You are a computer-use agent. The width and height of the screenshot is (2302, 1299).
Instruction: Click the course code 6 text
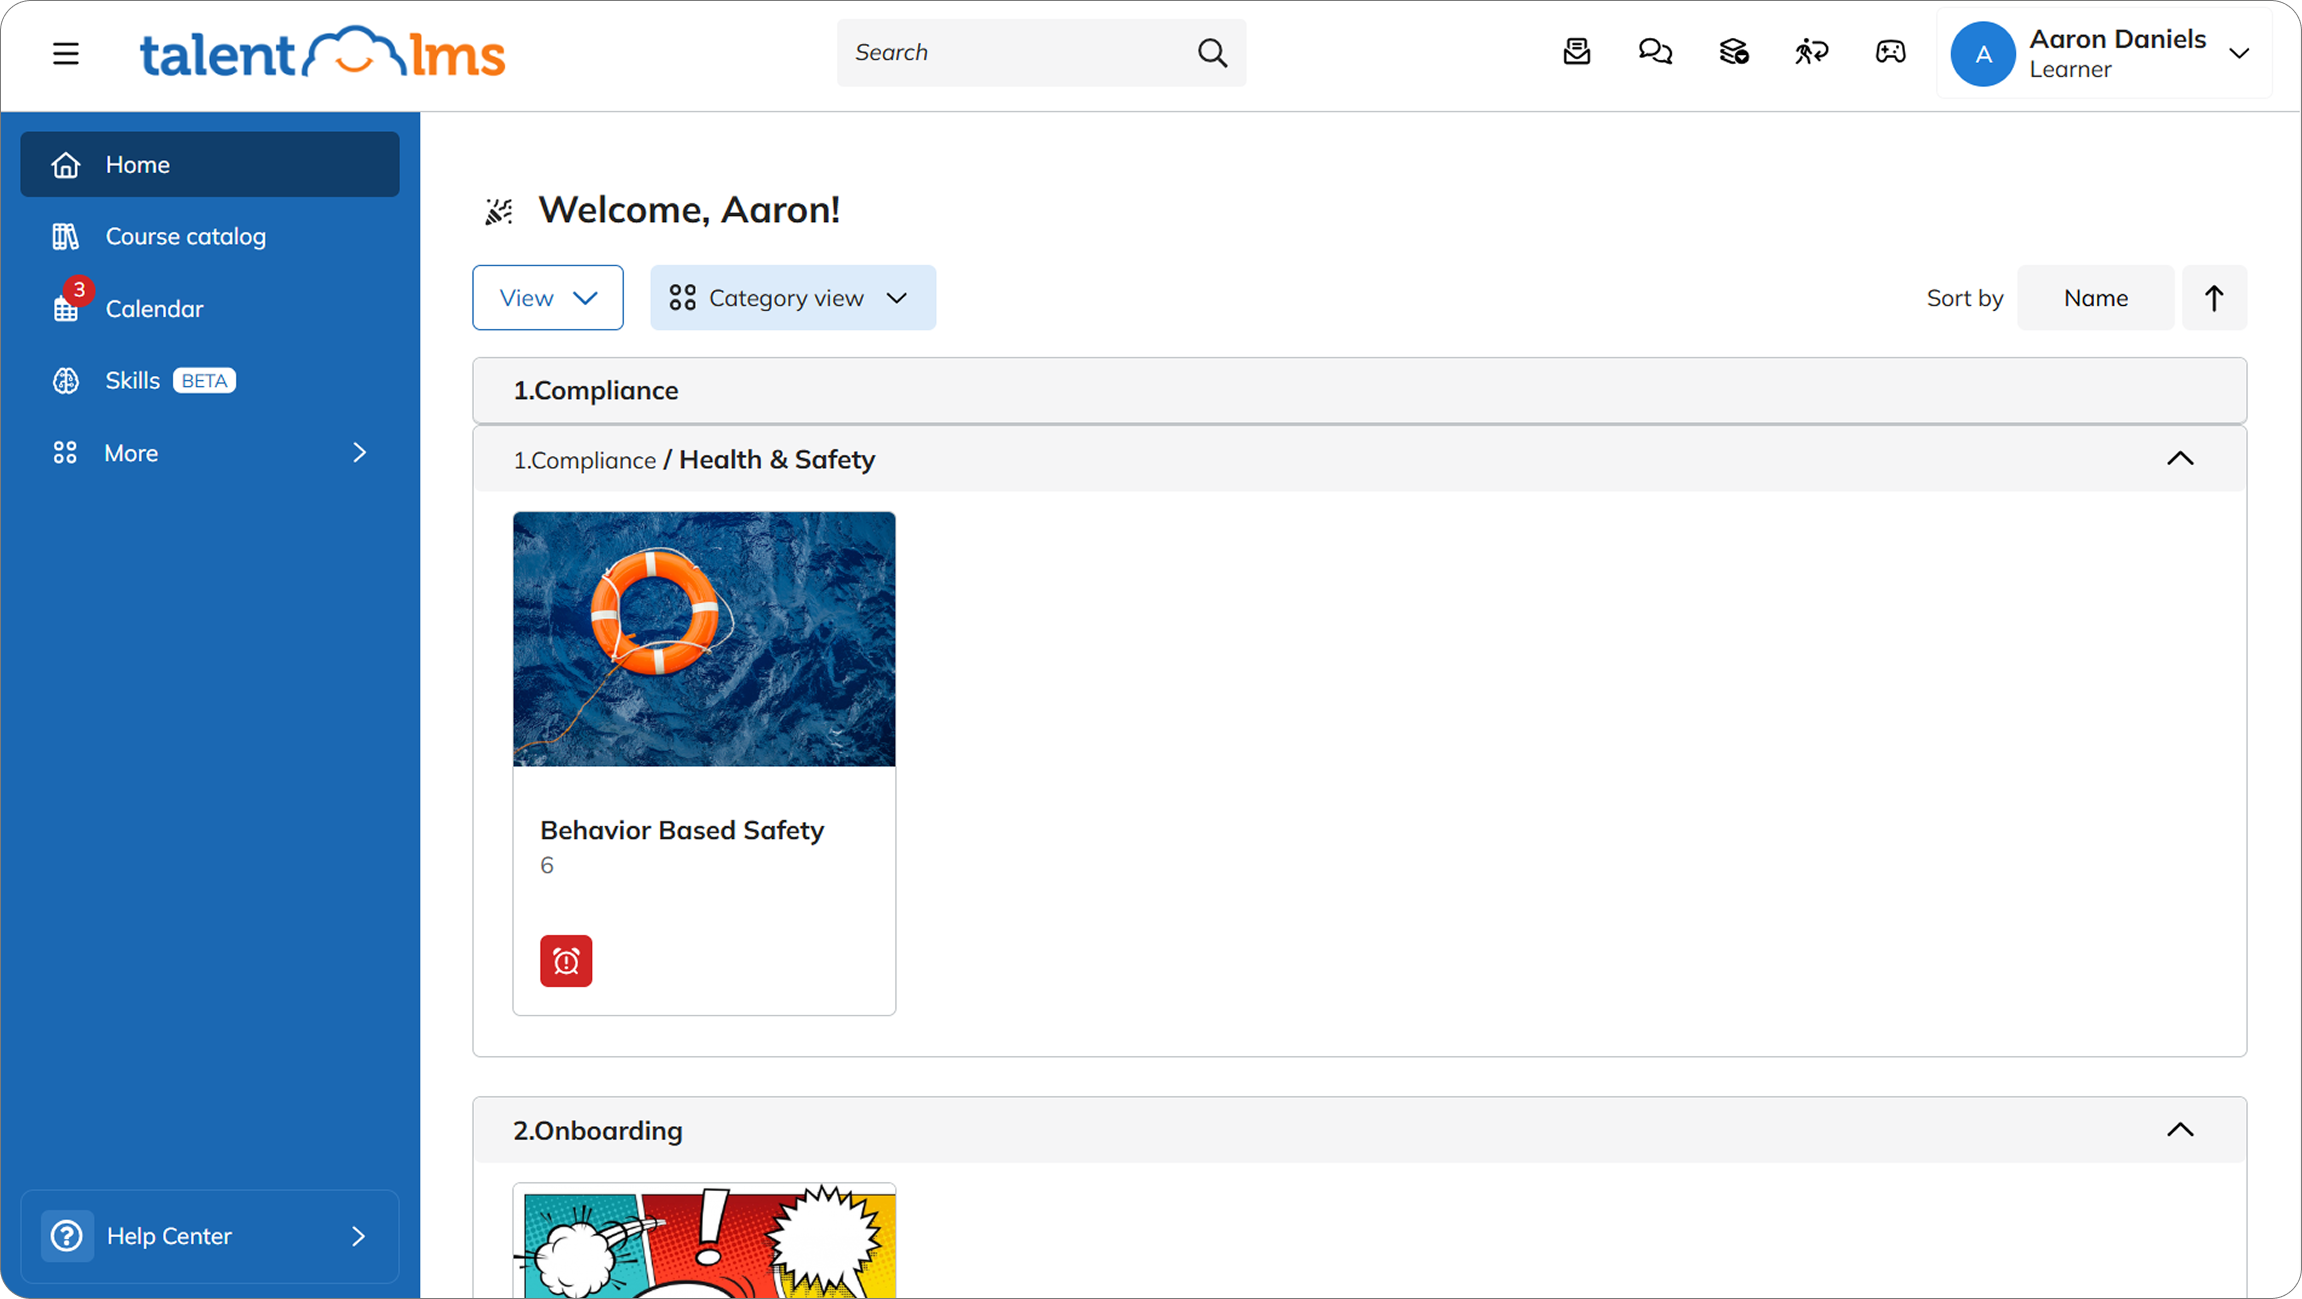click(x=547, y=865)
